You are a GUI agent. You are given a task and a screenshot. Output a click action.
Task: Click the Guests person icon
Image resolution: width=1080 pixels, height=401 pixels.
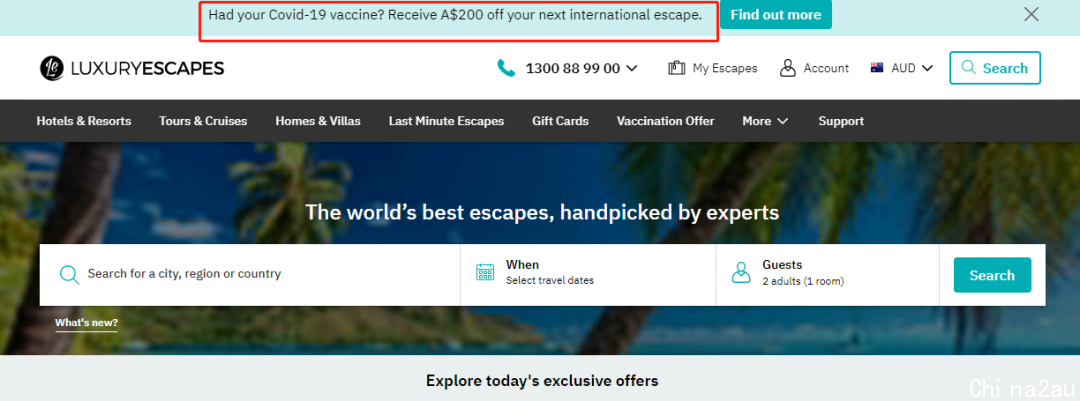[x=741, y=273]
